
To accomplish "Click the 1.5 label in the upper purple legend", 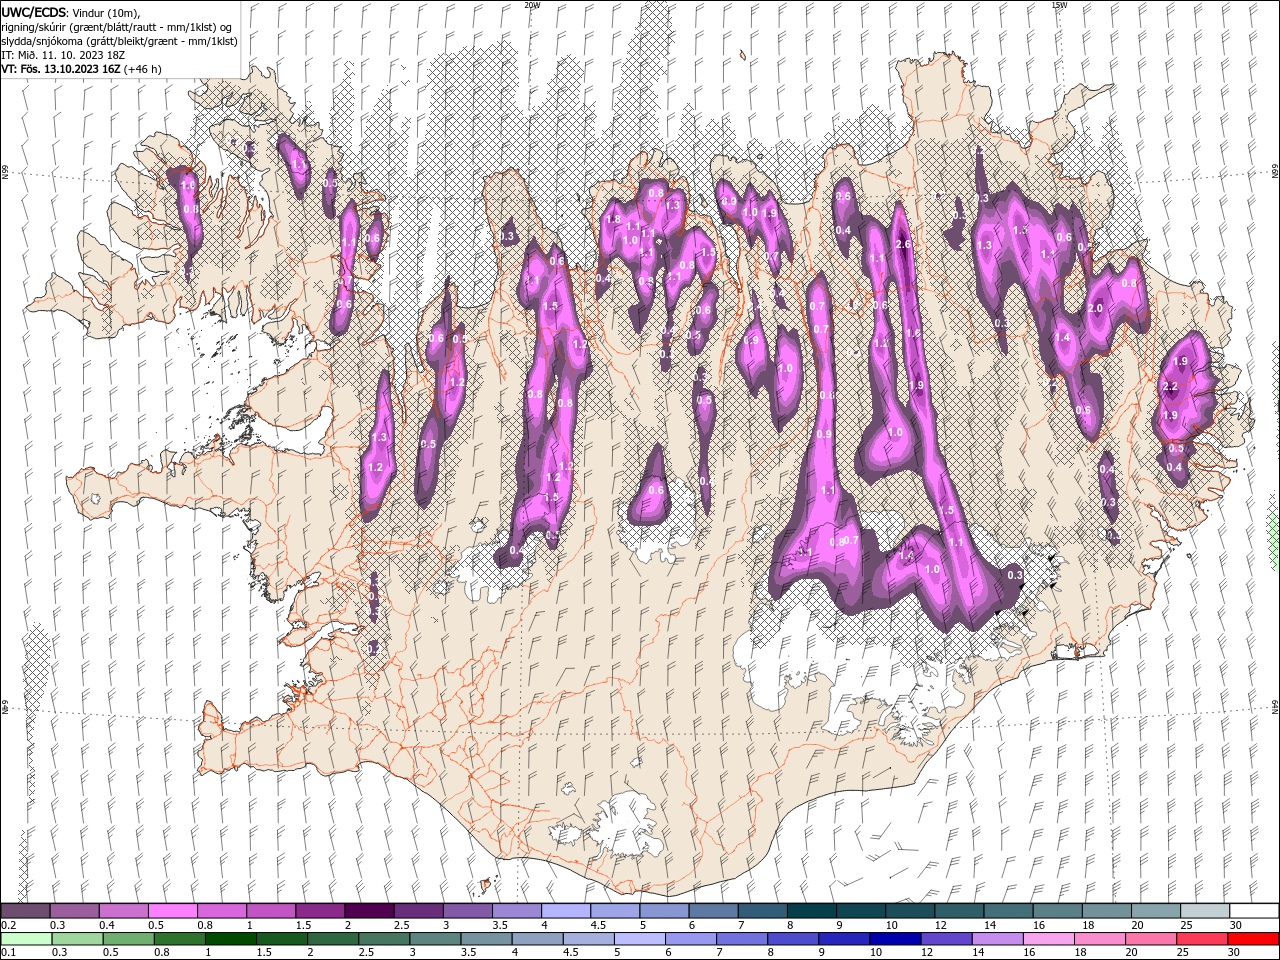I will click(303, 925).
